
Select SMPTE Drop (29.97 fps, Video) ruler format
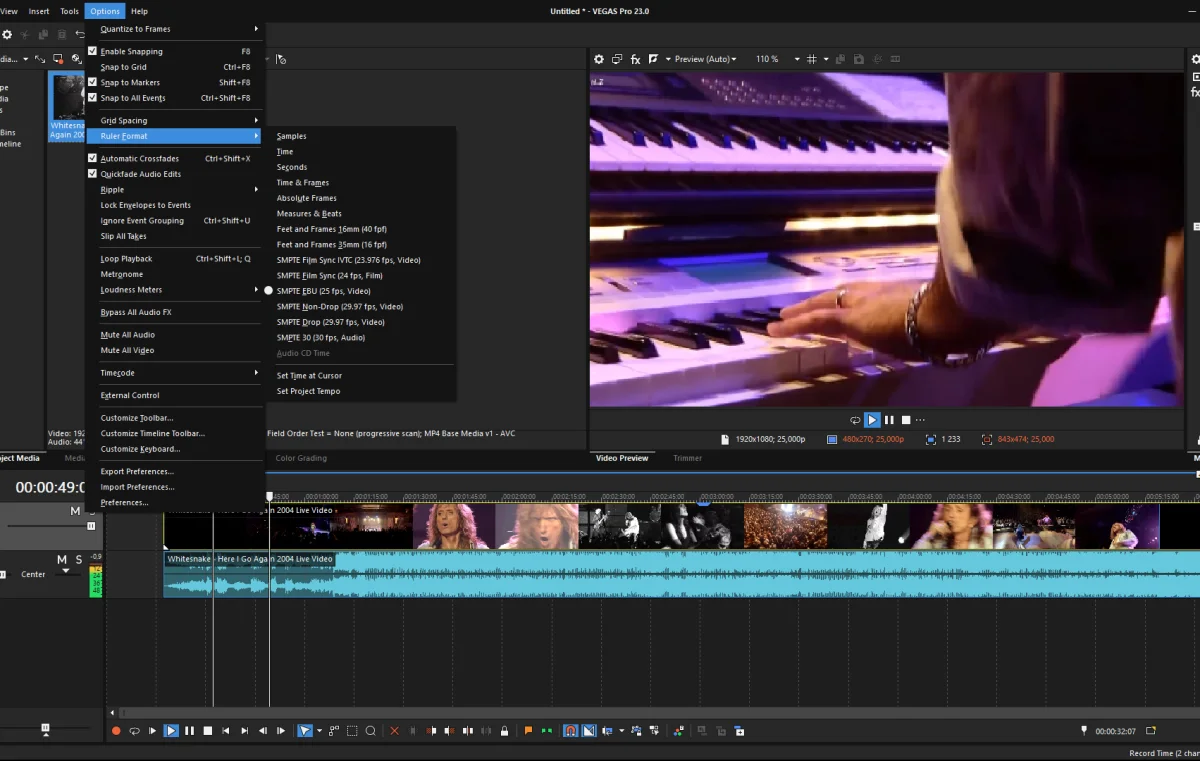pyautogui.click(x=330, y=322)
